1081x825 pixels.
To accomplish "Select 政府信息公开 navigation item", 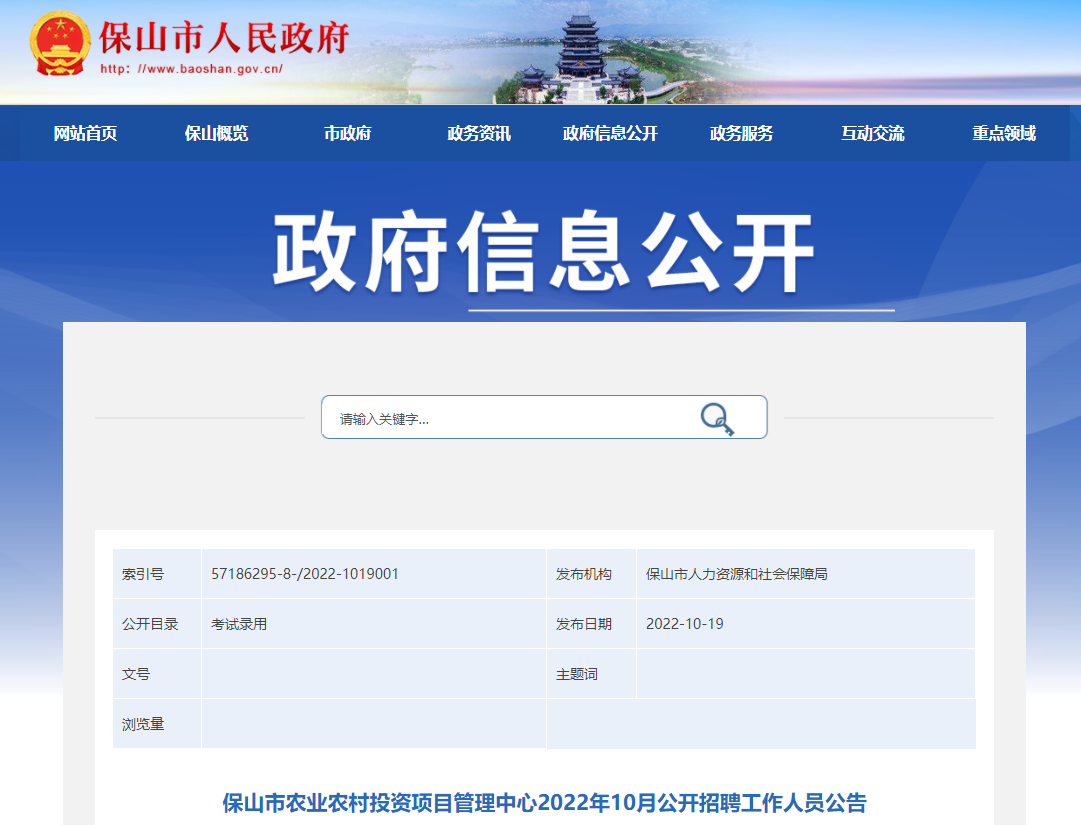I will [x=610, y=133].
